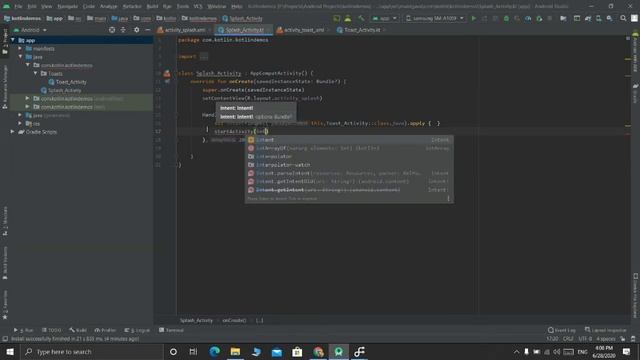Run the app with green play button
640x360 pixels.
coord(473,18)
